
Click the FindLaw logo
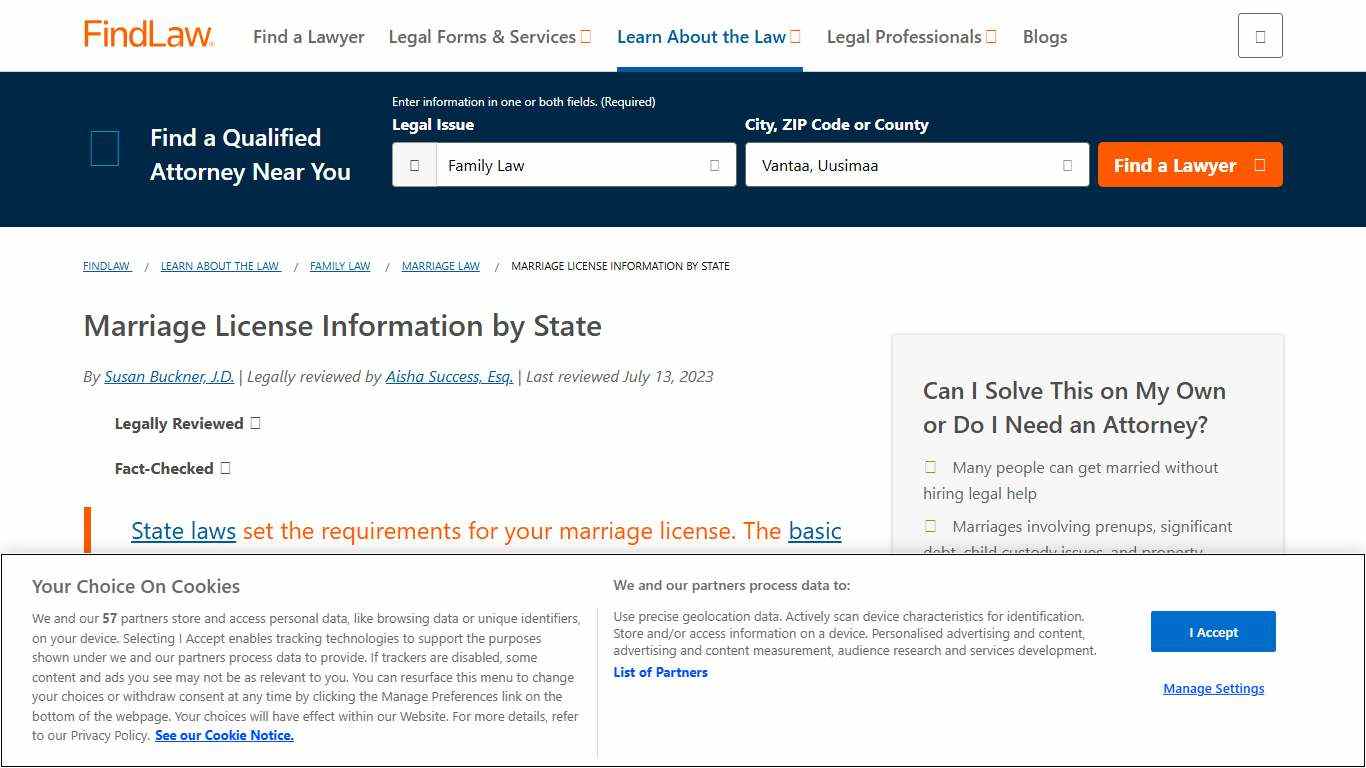click(x=147, y=33)
